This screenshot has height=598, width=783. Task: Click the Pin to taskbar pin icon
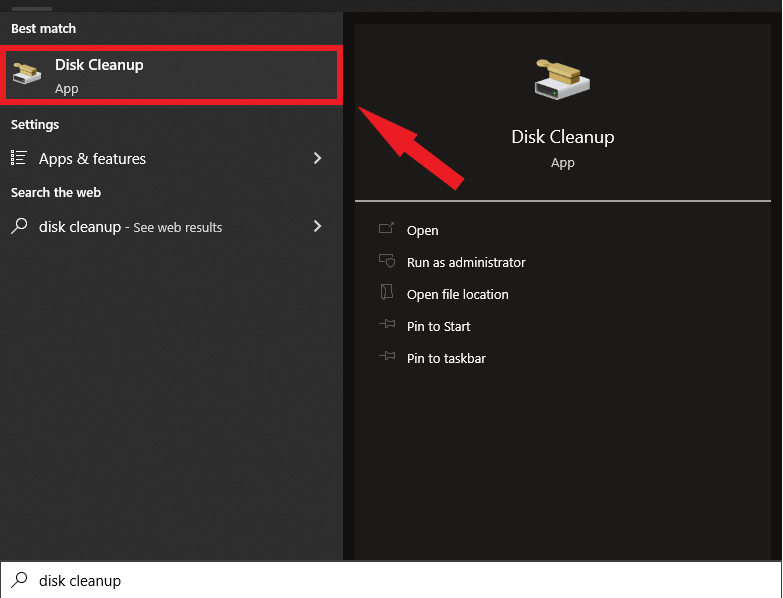coord(387,356)
